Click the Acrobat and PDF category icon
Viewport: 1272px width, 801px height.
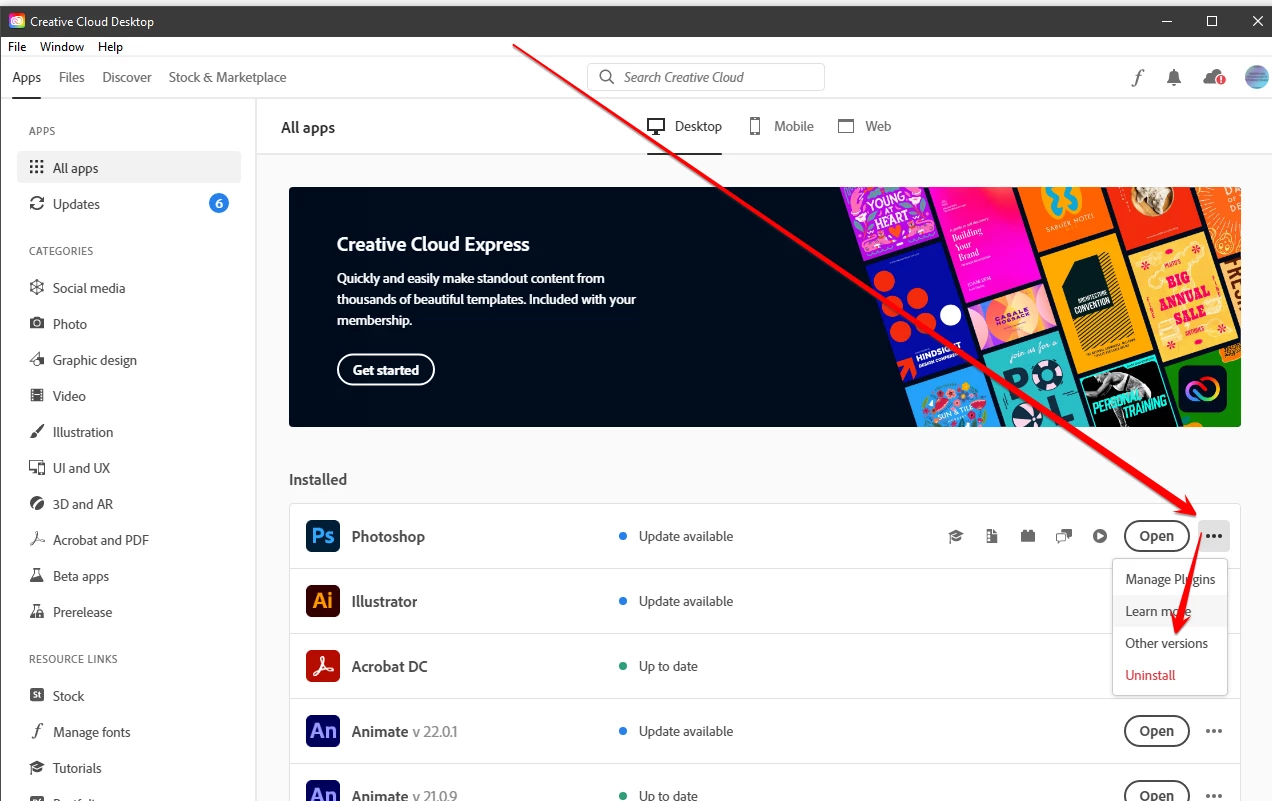(37, 540)
